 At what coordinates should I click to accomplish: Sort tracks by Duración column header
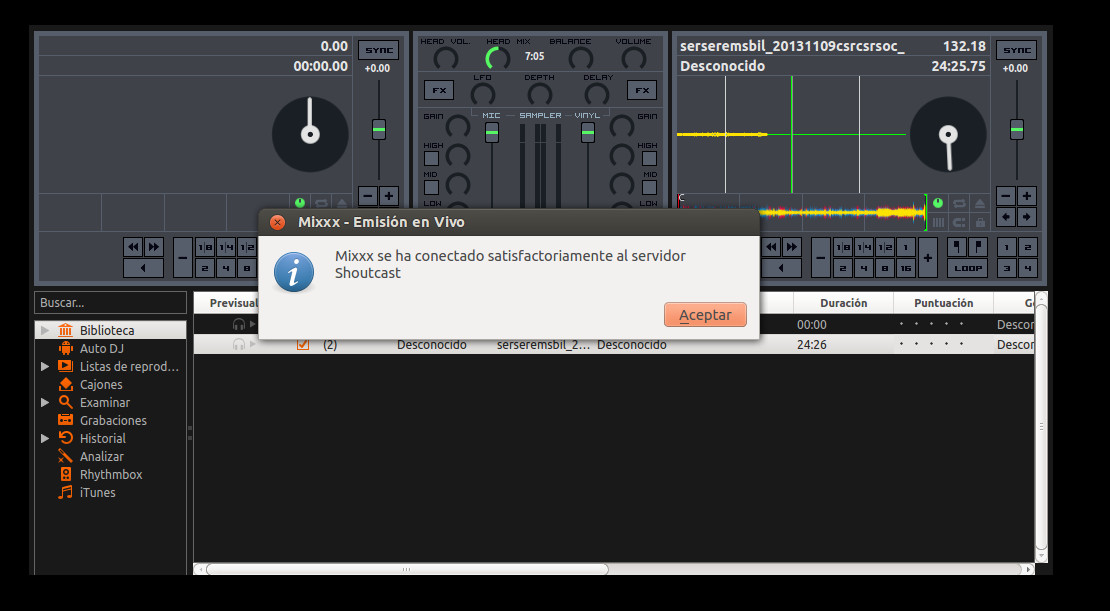click(842, 303)
